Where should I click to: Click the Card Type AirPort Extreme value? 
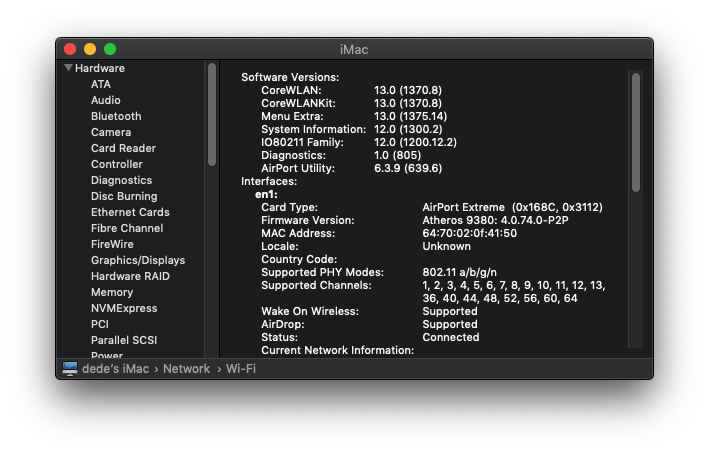coord(512,208)
